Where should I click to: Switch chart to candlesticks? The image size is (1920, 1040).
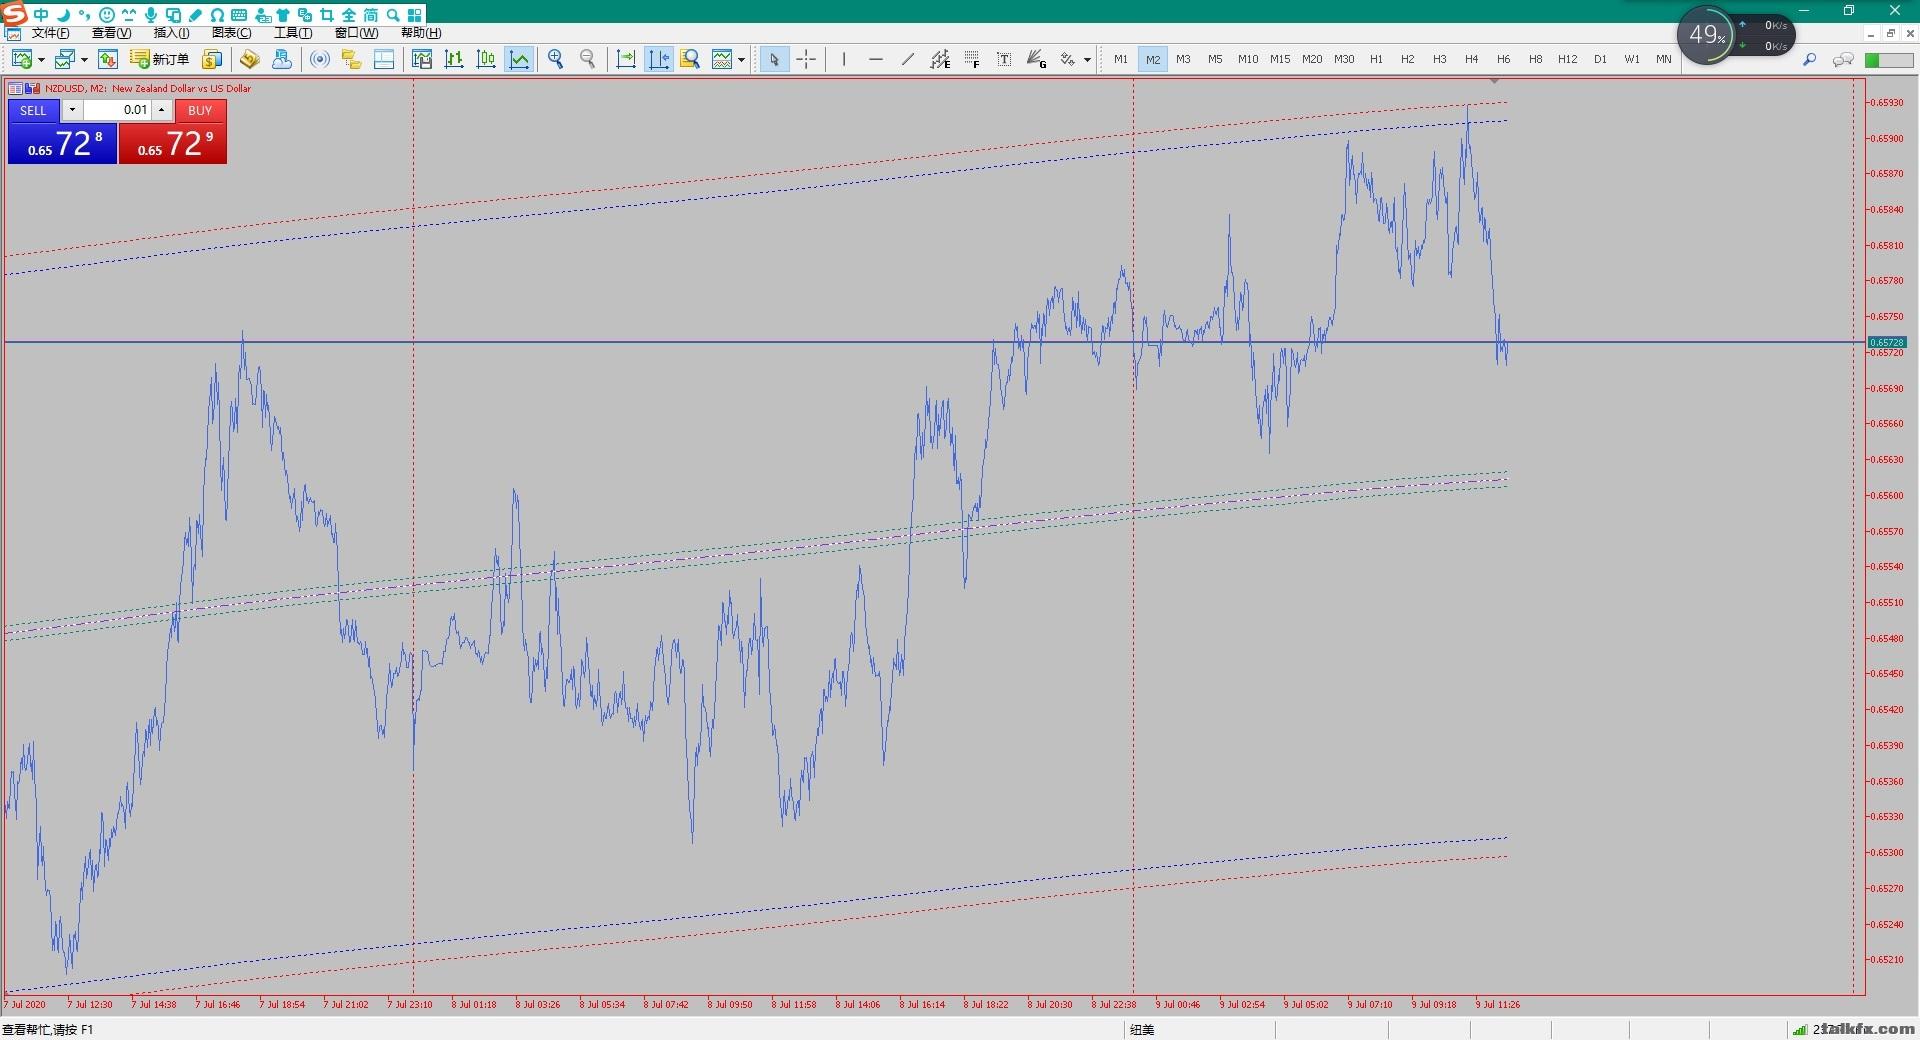[x=486, y=60]
